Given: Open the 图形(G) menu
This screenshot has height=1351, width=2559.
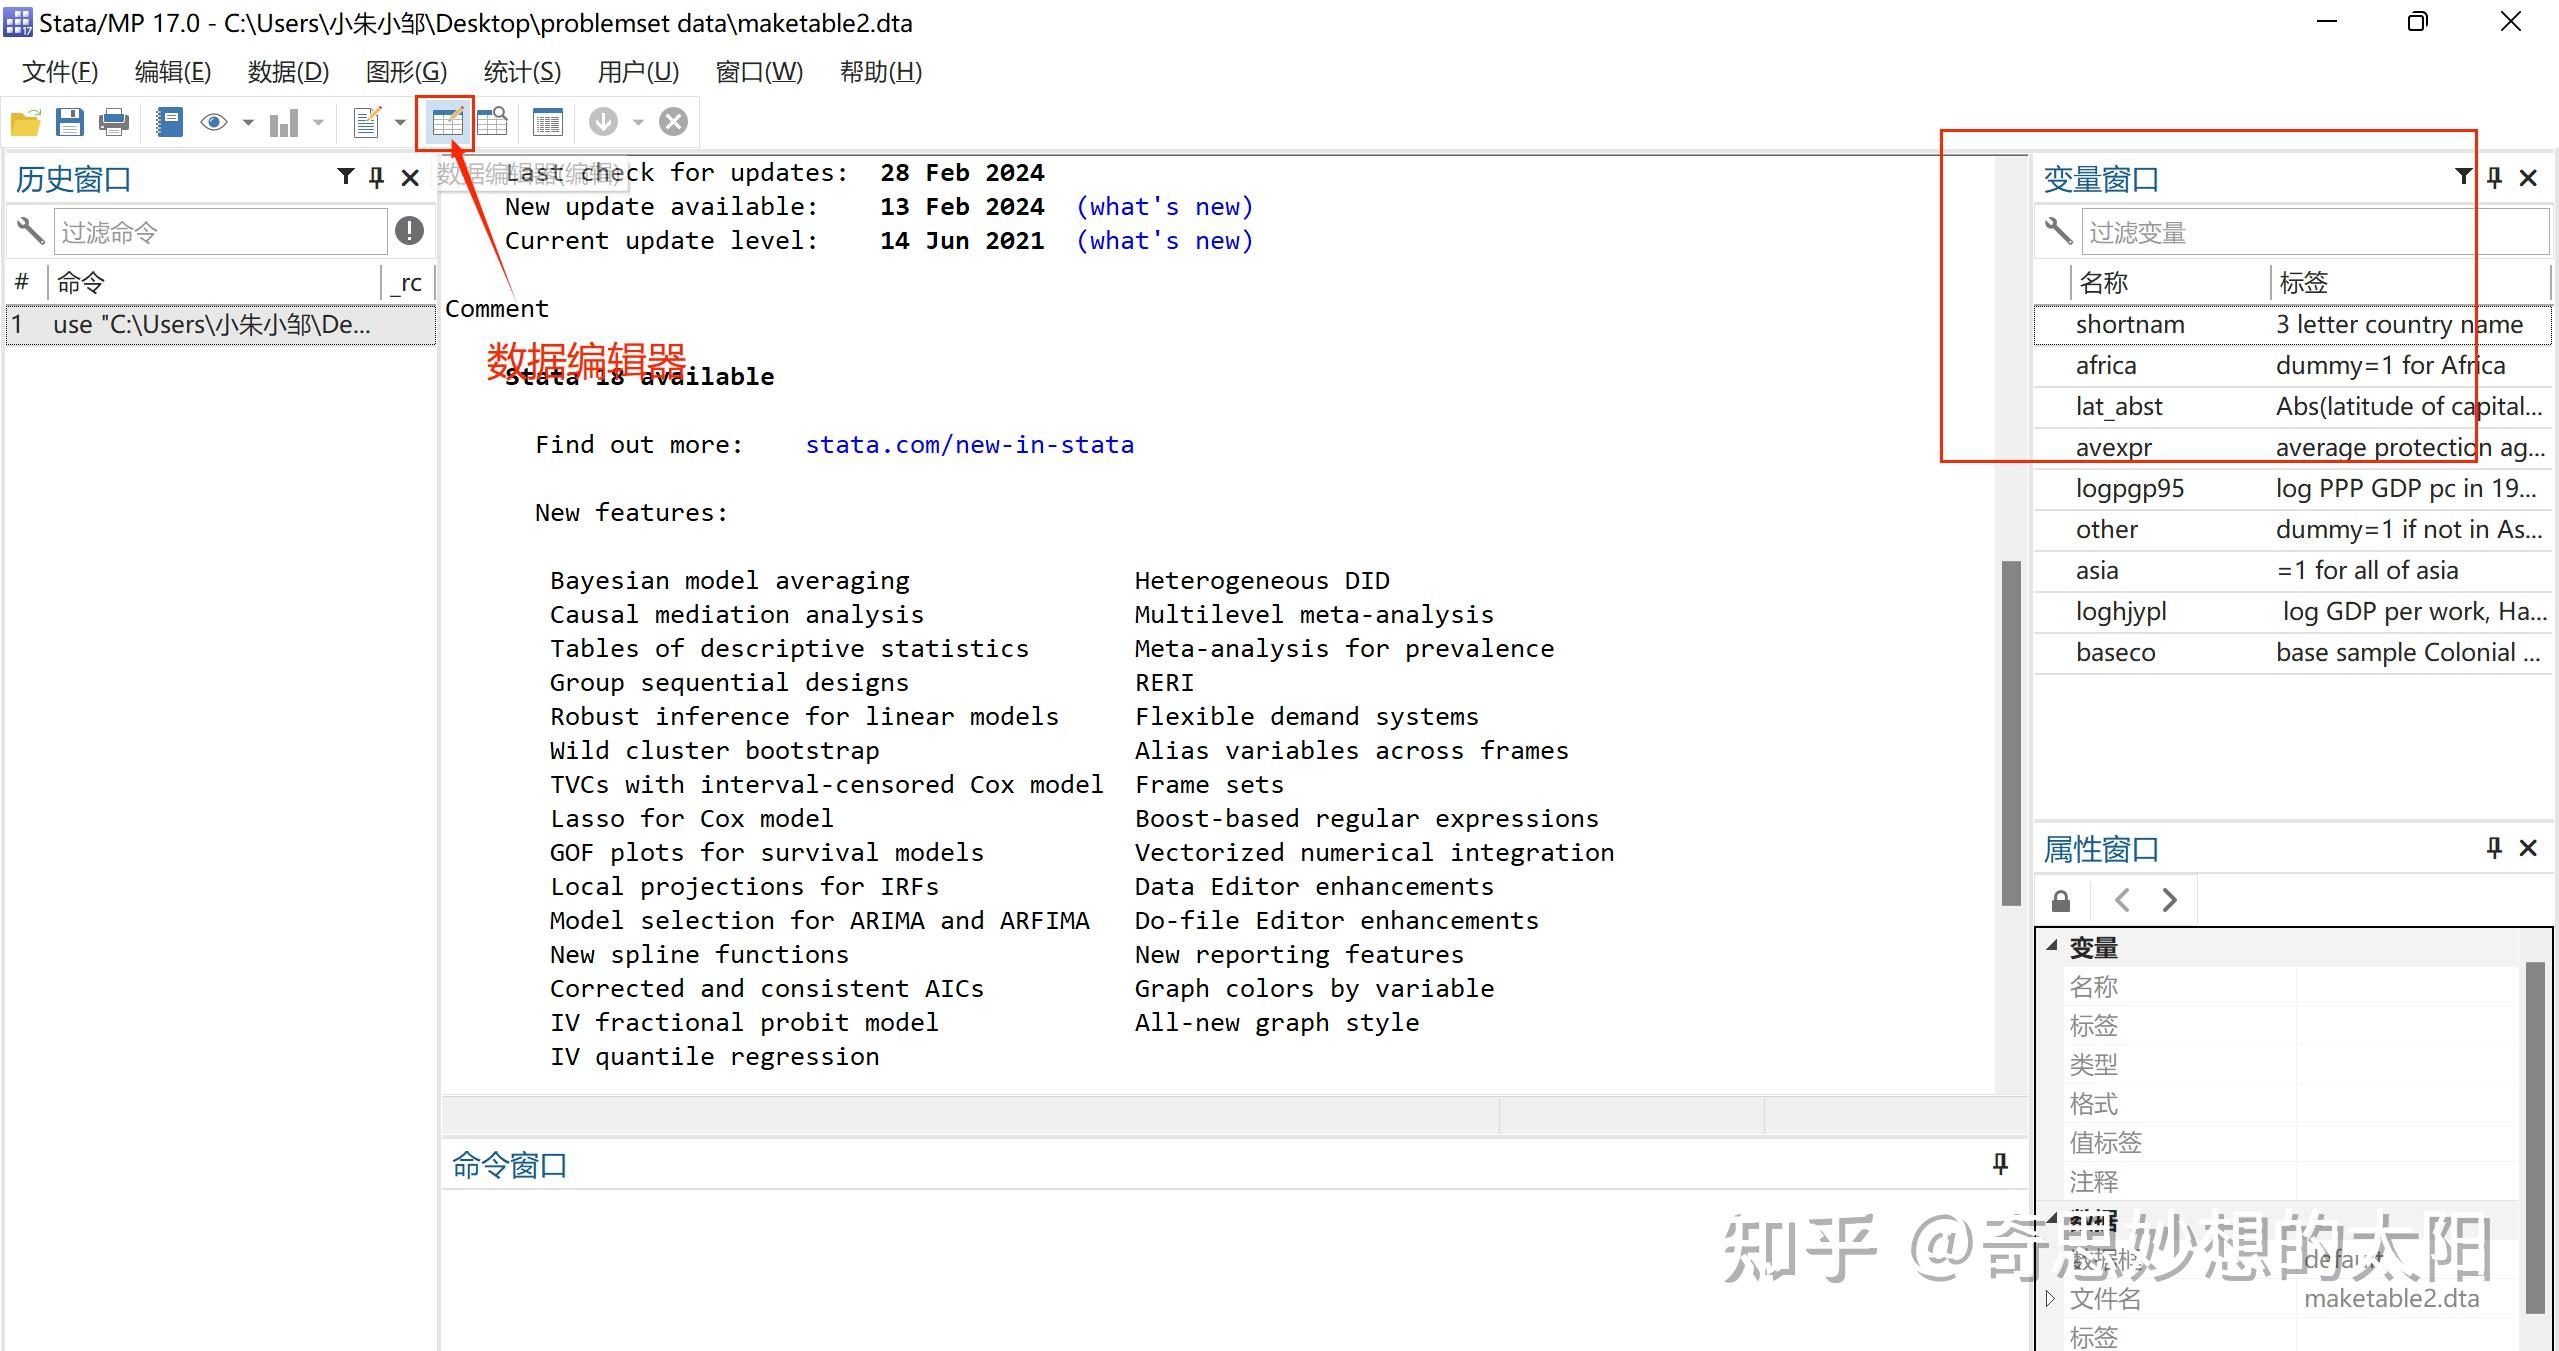Looking at the screenshot, I should coord(406,72).
